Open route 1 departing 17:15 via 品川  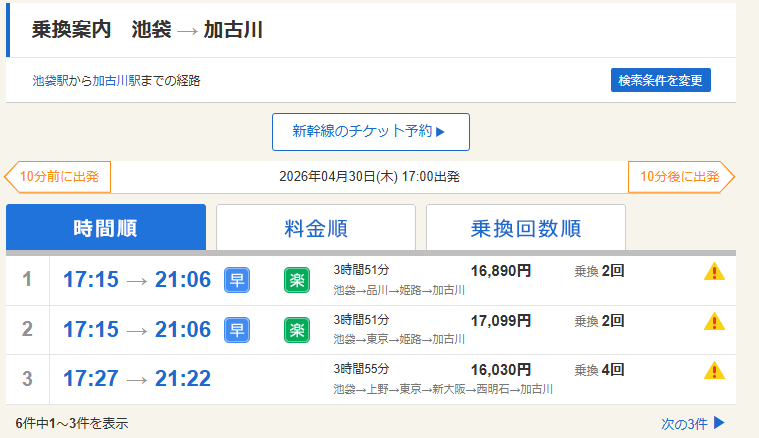tap(136, 280)
